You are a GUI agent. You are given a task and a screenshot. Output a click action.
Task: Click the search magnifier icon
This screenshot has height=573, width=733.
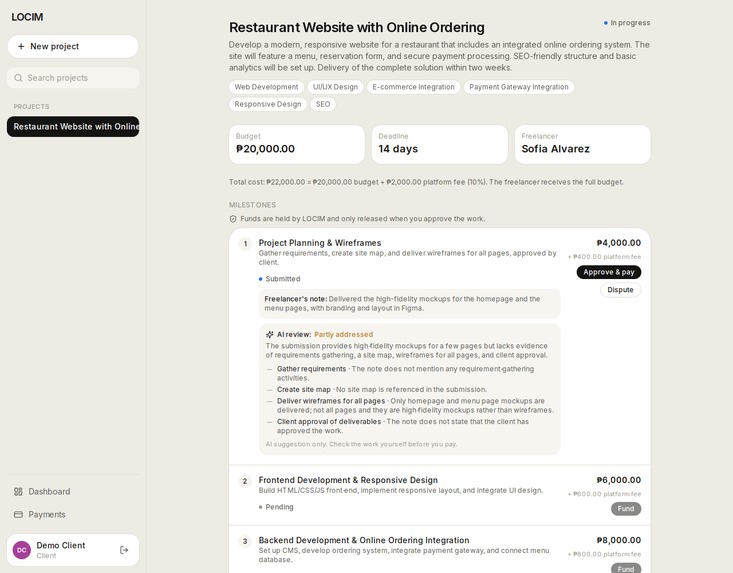pos(18,78)
